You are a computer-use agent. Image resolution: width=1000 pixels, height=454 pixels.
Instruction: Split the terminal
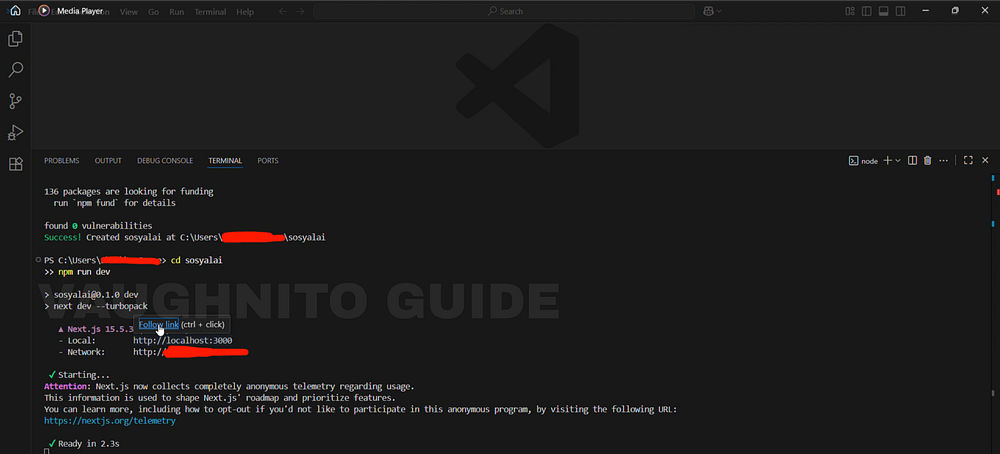(913, 161)
